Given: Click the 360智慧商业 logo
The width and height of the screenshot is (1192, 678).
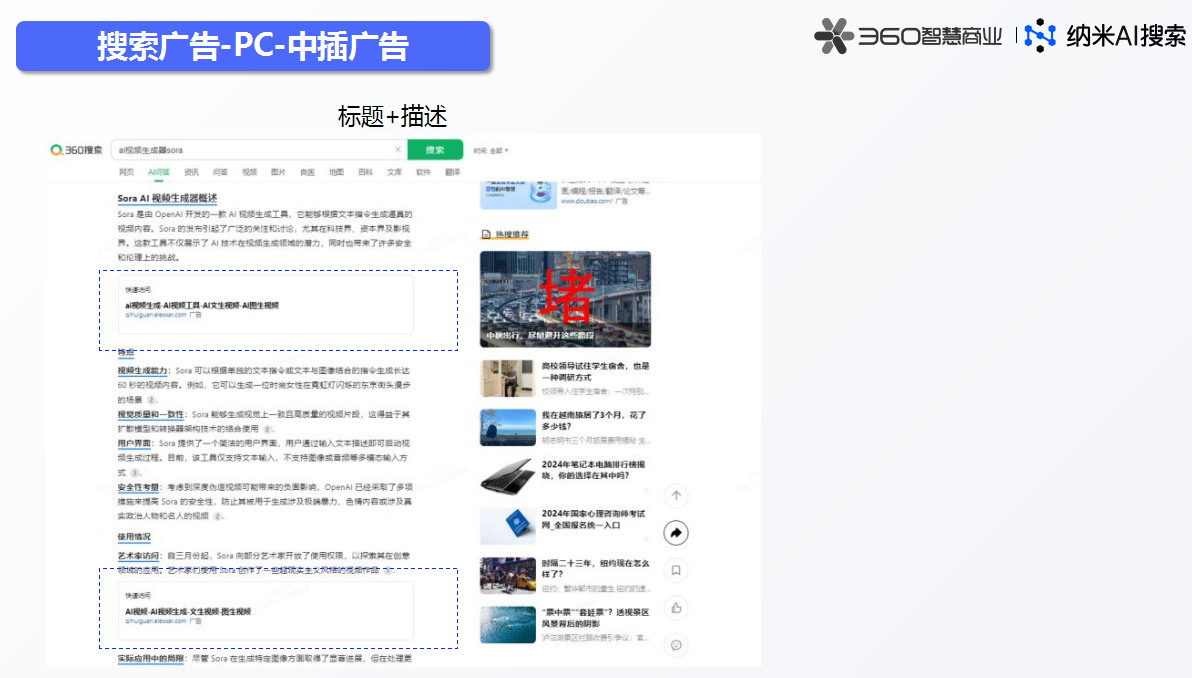Looking at the screenshot, I should tap(908, 36).
